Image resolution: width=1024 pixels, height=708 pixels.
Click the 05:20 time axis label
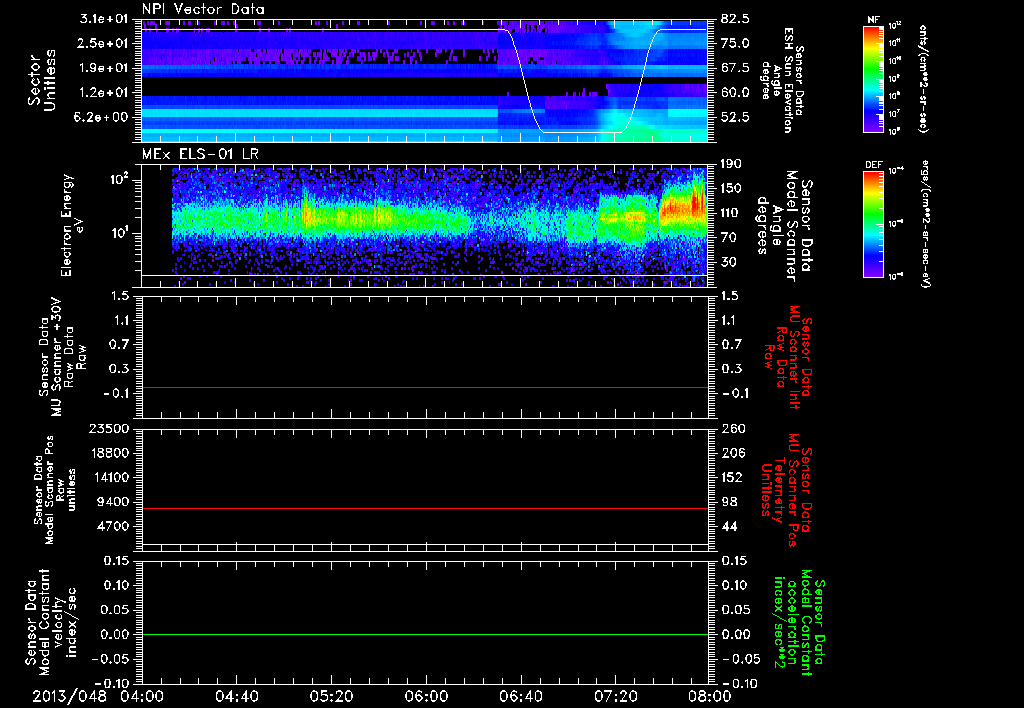tap(331, 696)
